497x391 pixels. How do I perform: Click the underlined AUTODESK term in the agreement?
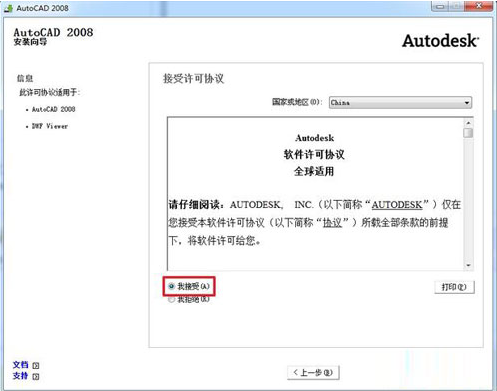(x=397, y=204)
